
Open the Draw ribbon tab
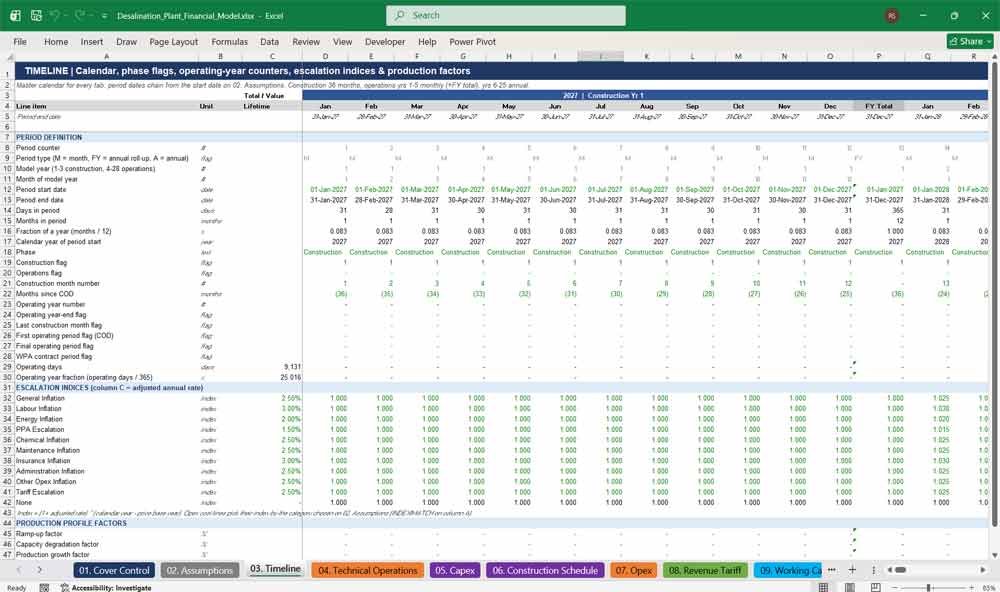(x=126, y=41)
